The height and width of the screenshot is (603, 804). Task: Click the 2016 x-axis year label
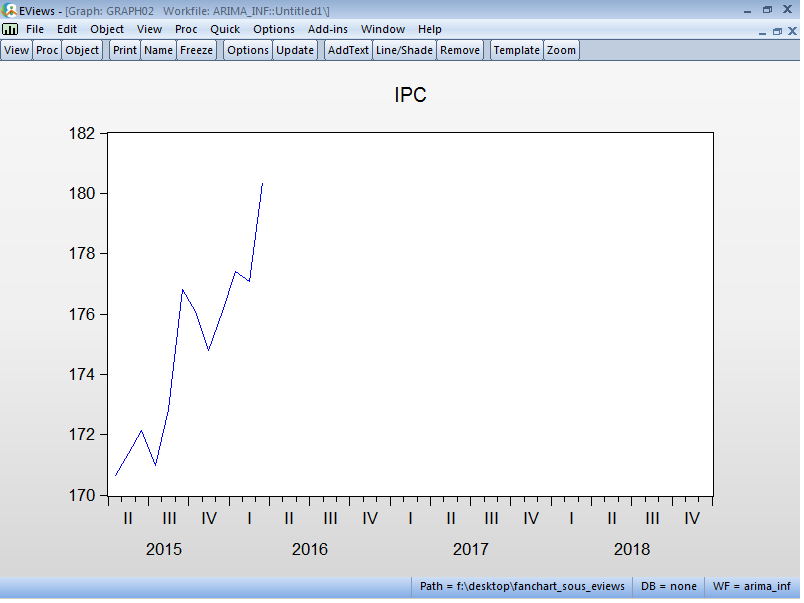pos(310,549)
